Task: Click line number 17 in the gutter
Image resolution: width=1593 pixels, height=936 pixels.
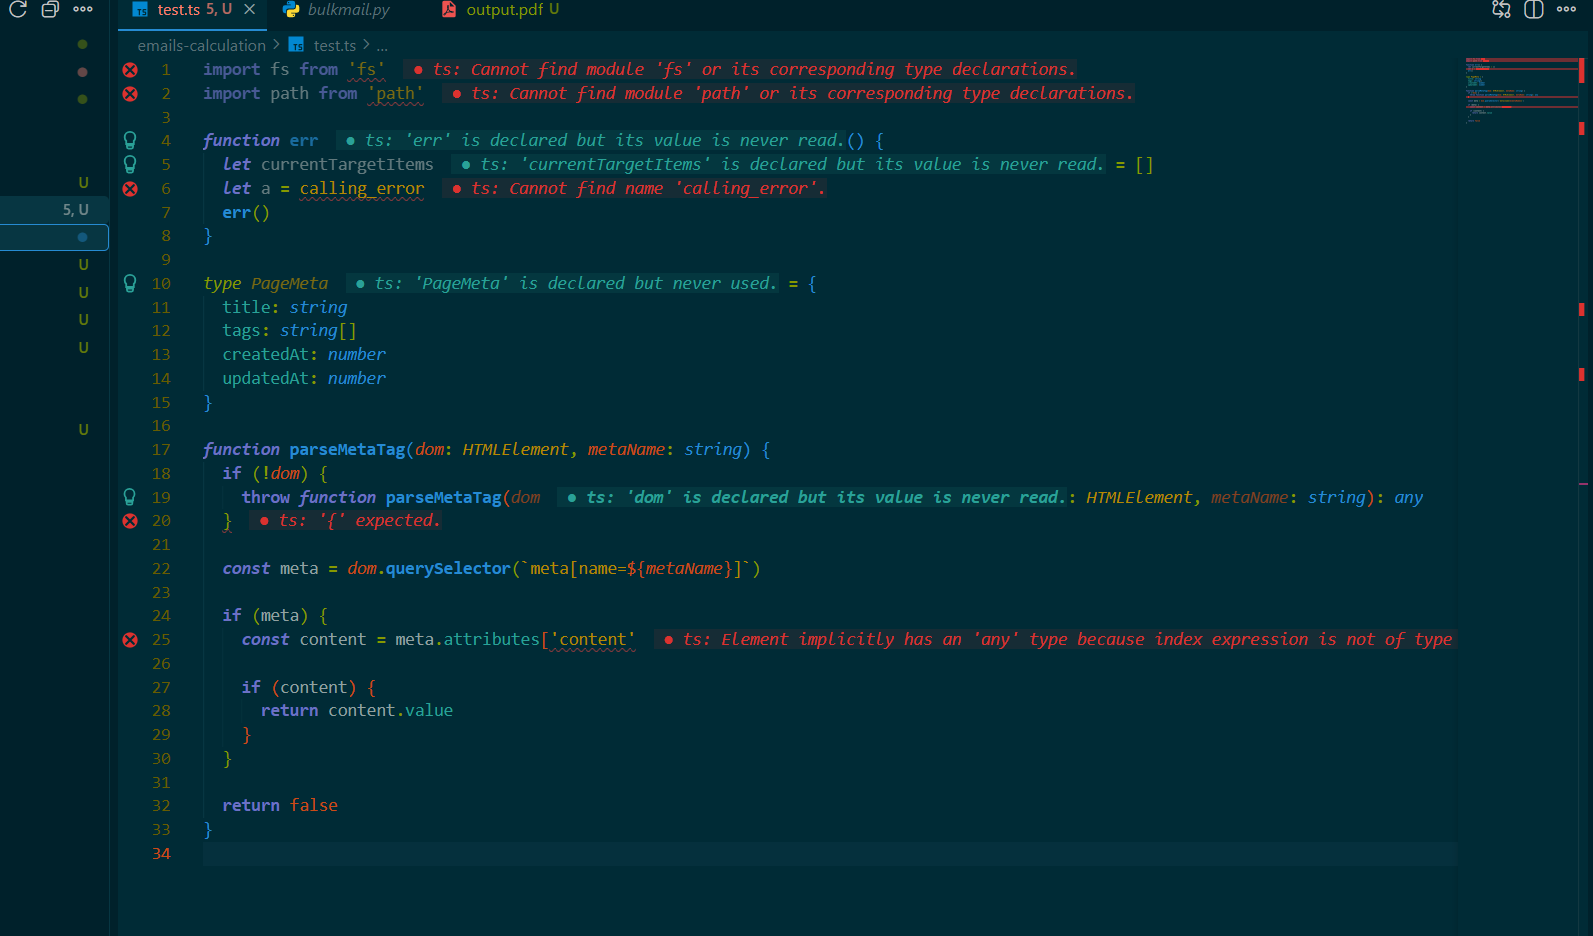Action: tap(161, 449)
